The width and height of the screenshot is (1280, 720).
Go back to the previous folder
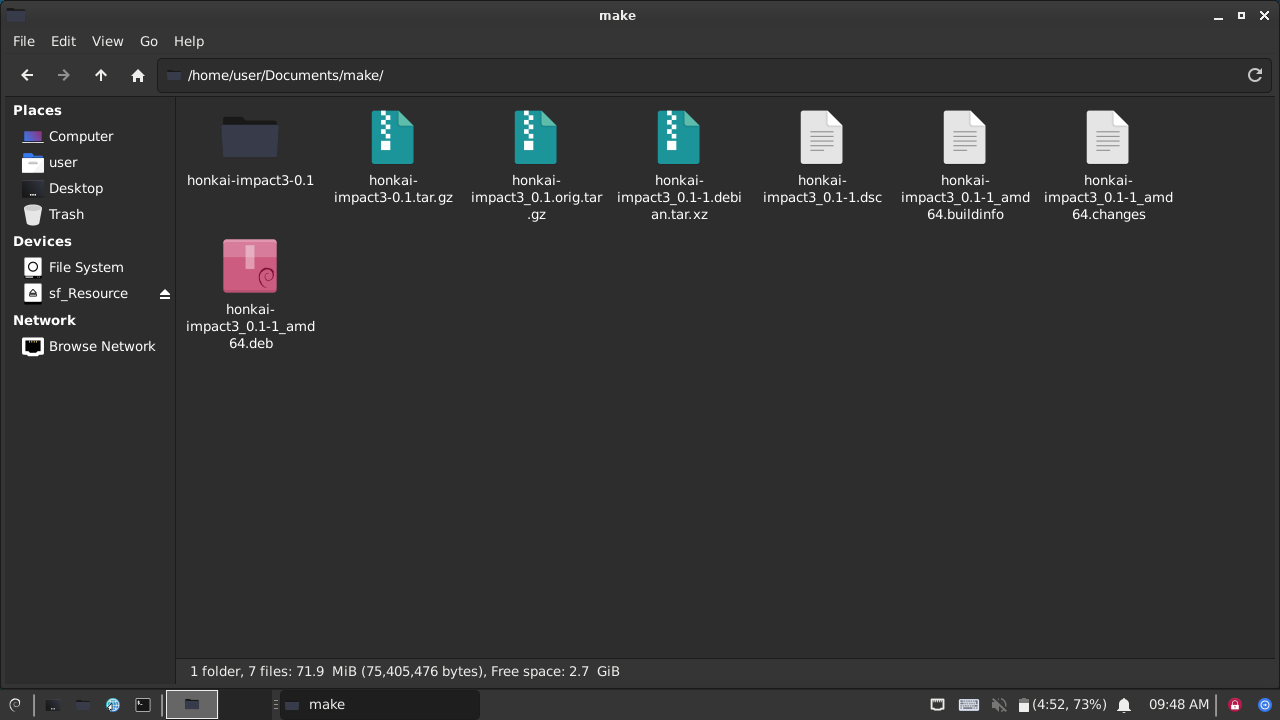coord(27,75)
